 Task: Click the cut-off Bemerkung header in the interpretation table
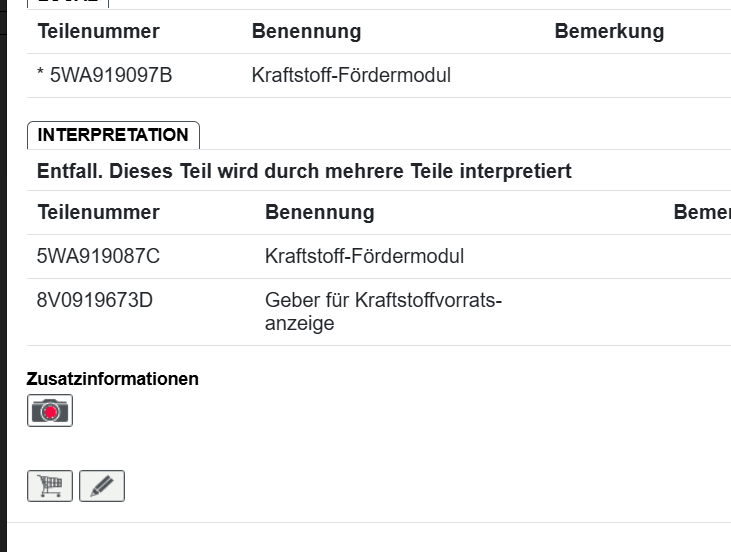click(702, 212)
